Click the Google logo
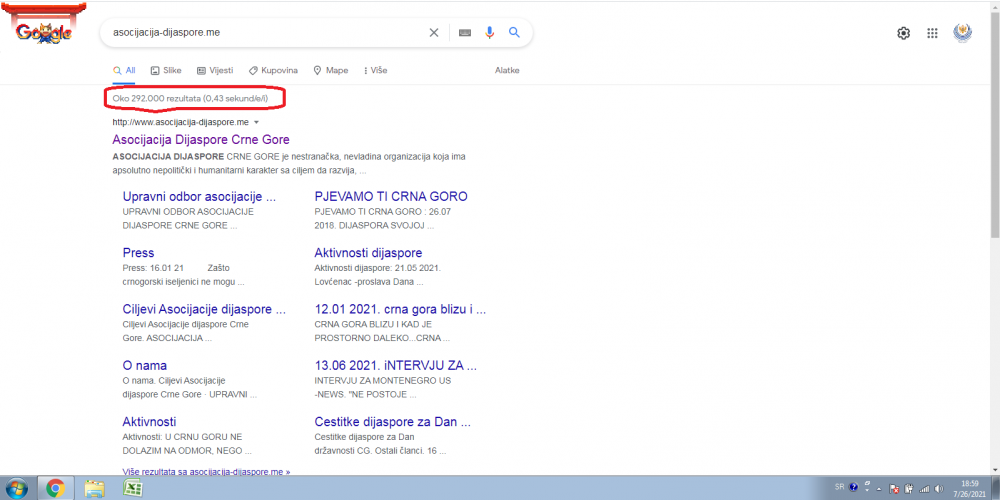Screen dimensions: 1000x500 pos(44,31)
